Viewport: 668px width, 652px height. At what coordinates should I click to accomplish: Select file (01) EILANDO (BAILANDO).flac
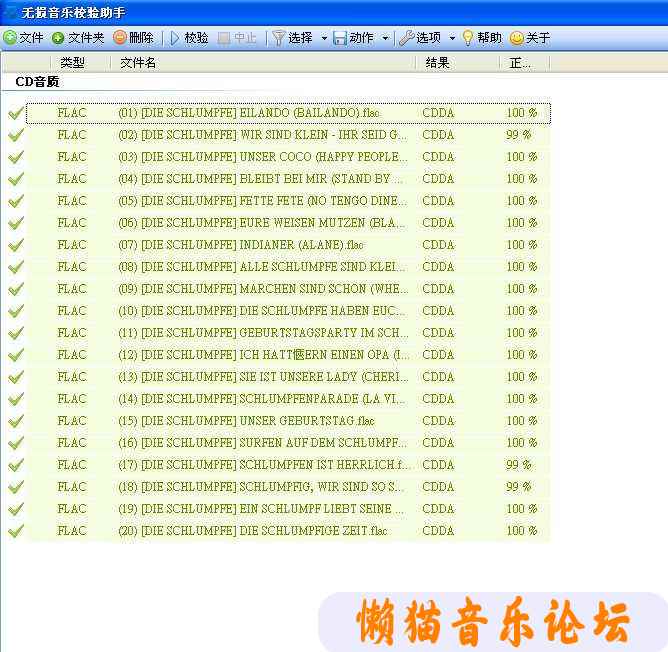pyautogui.click(x=249, y=113)
